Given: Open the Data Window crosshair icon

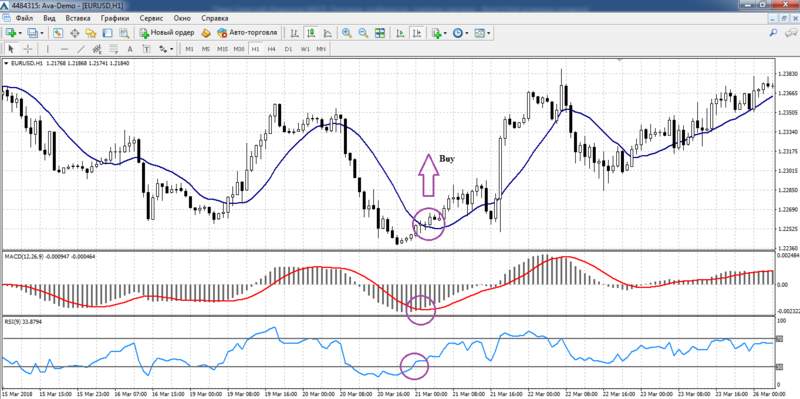Looking at the screenshot, I should (74, 33).
